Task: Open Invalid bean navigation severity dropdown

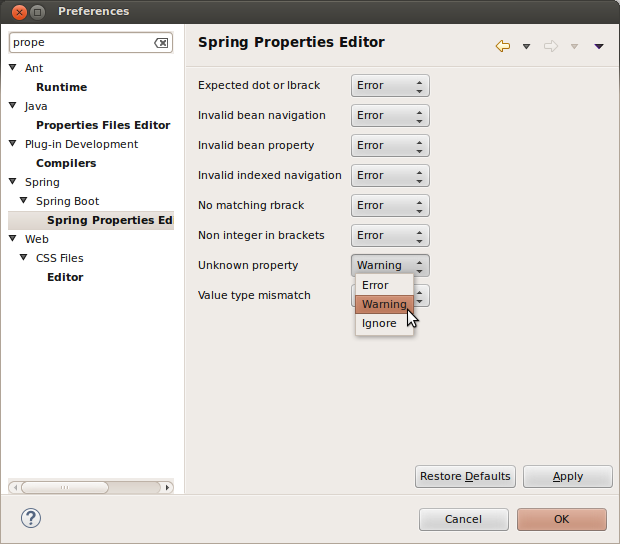Action: click(x=390, y=115)
